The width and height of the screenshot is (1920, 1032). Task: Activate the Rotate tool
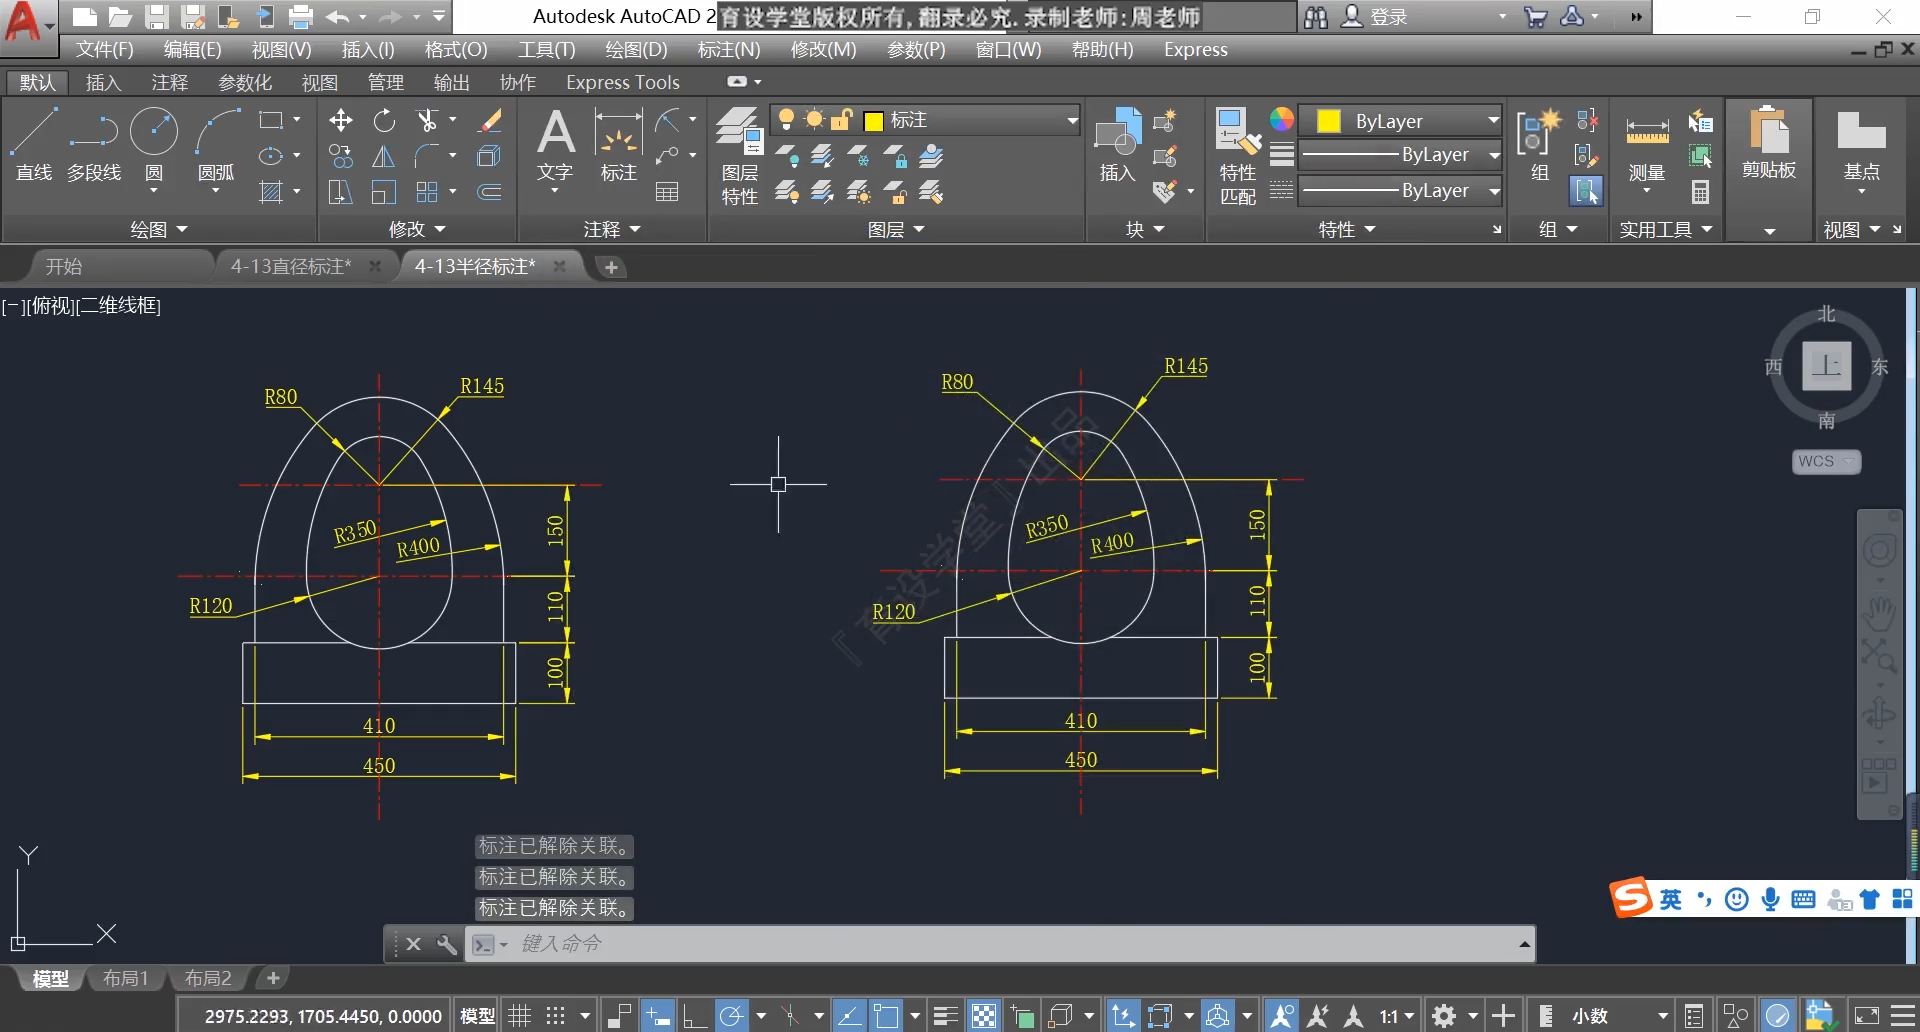coord(384,121)
